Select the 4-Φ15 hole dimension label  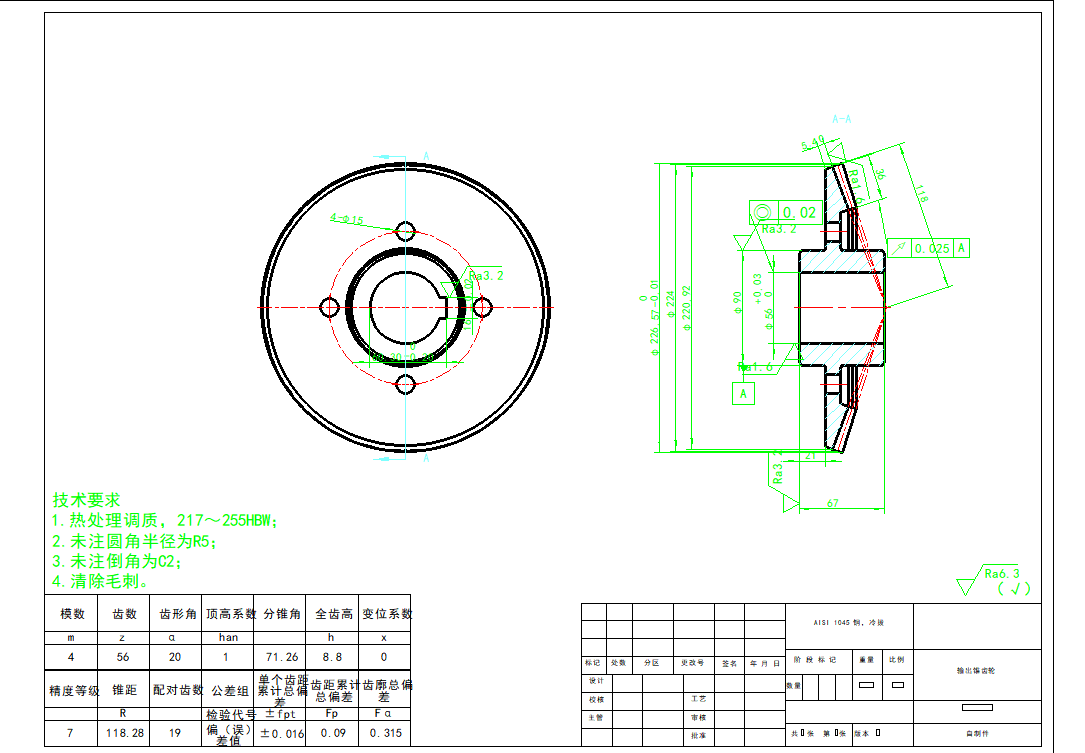(347, 219)
